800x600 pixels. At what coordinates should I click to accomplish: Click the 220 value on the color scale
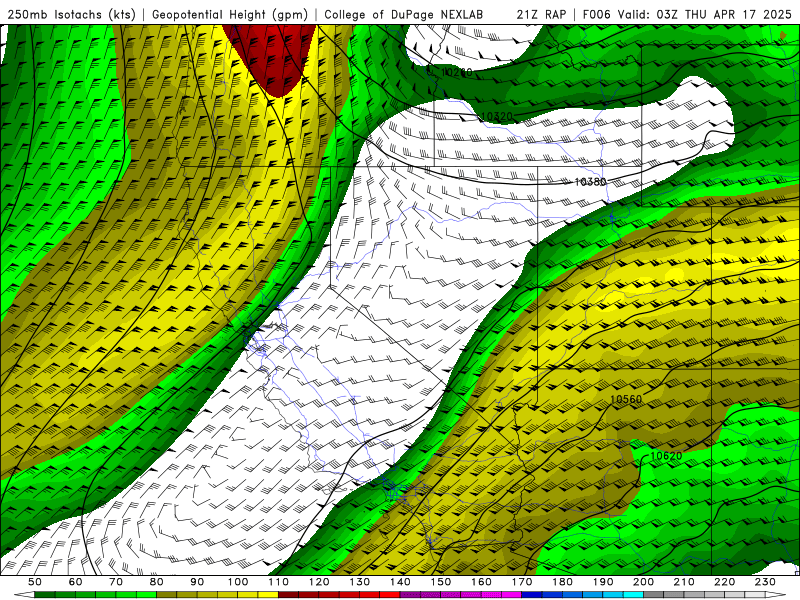tap(725, 582)
